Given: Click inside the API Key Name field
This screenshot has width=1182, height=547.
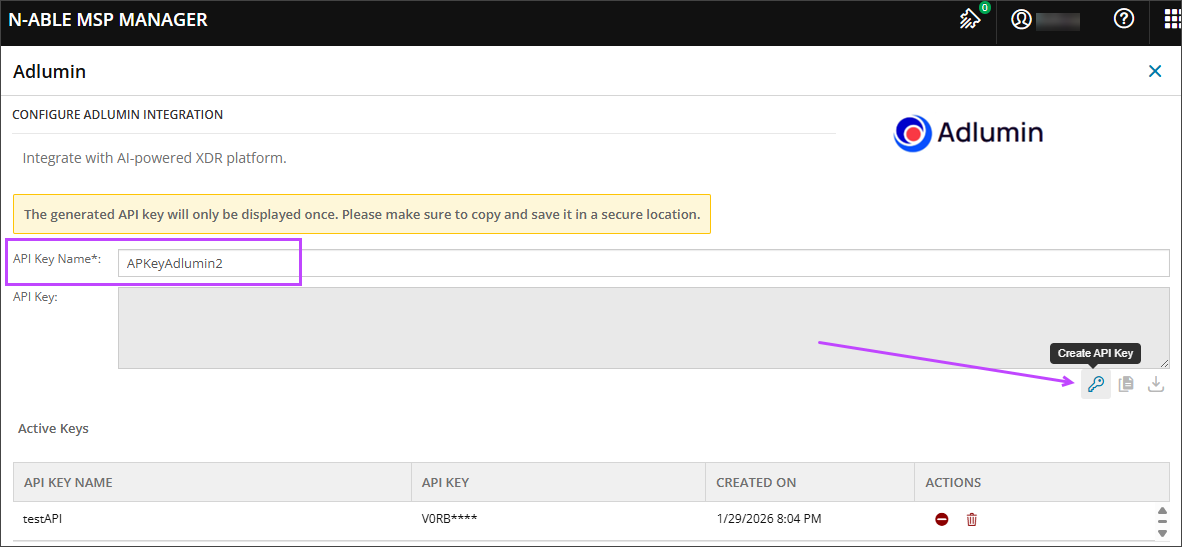Looking at the screenshot, I should (x=642, y=263).
